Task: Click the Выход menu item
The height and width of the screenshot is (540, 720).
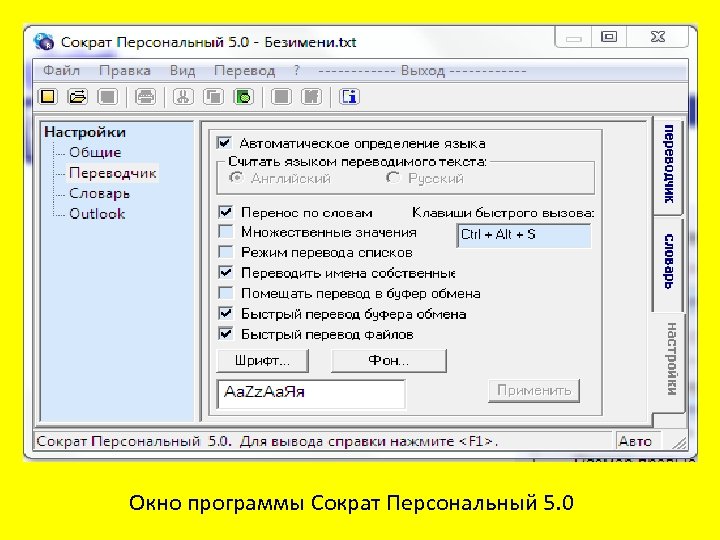Action: 422,71
